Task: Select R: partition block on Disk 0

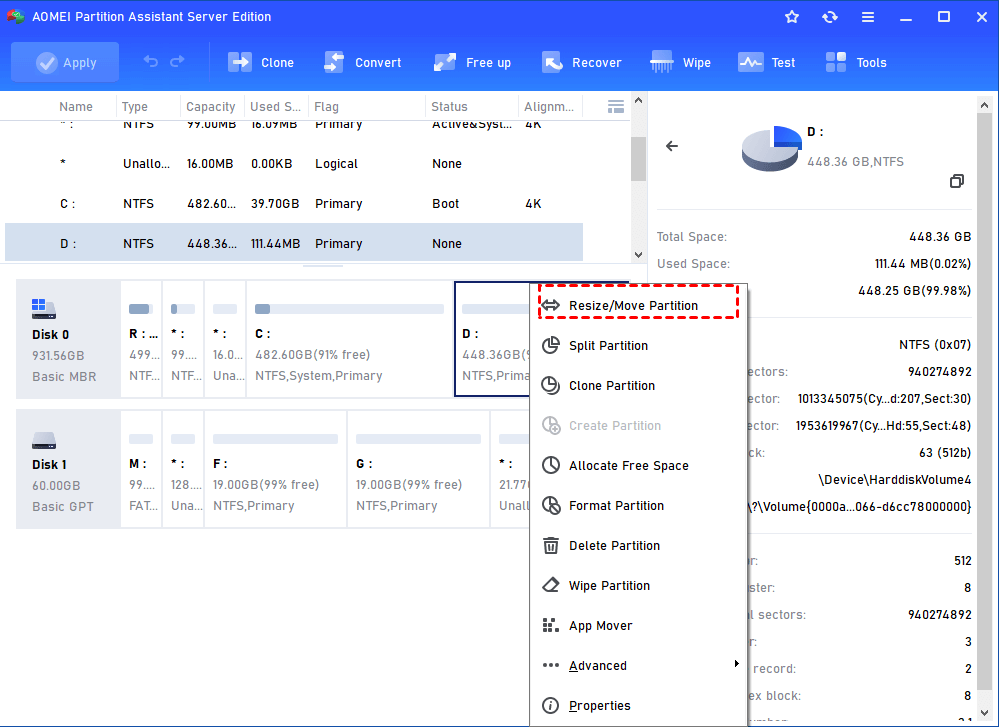Action: tap(141, 340)
